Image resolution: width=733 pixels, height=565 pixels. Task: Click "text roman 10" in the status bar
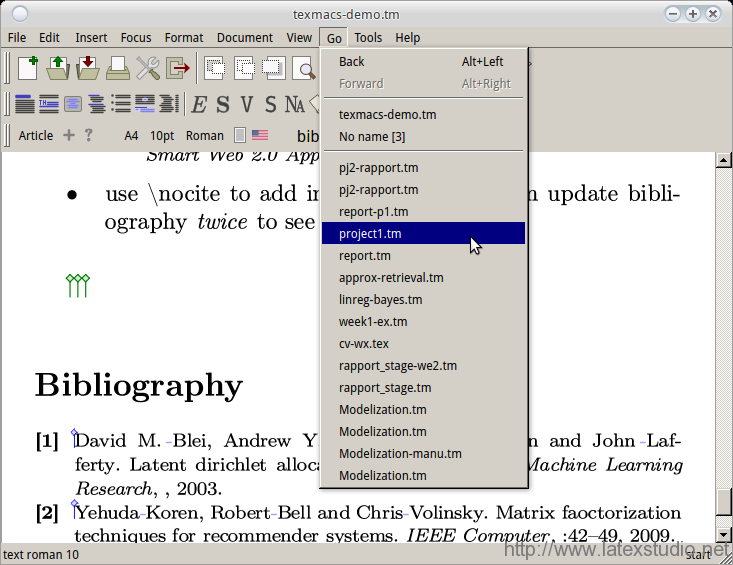(41, 555)
